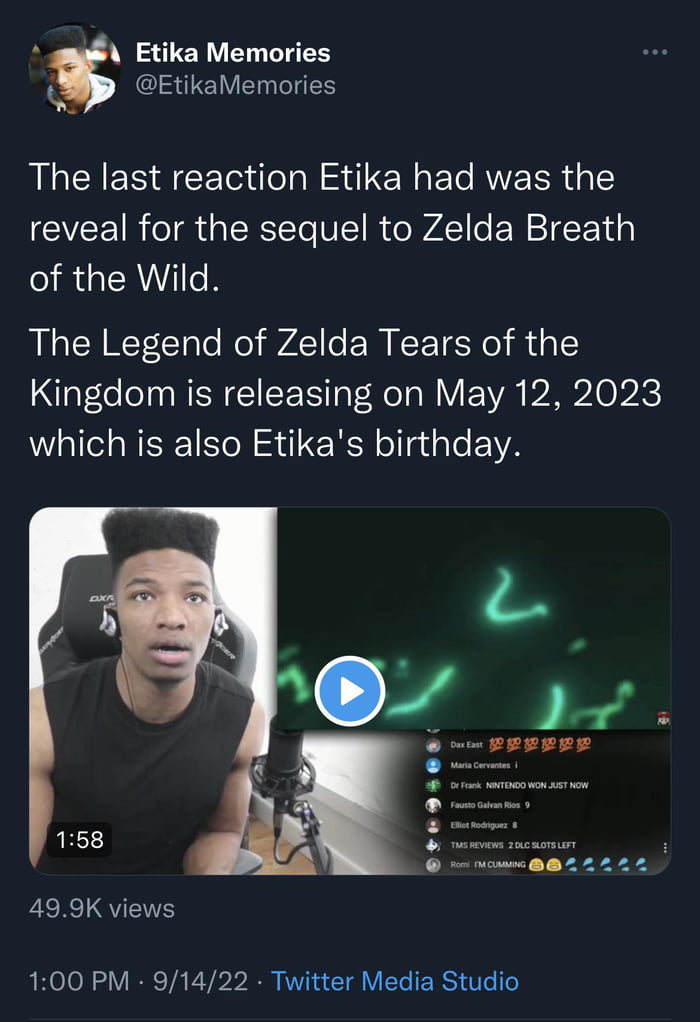The width and height of the screenshot is (700, 1022).
Task: Click Fausto Galvan Rios' avatar
Action: (434, 805)
